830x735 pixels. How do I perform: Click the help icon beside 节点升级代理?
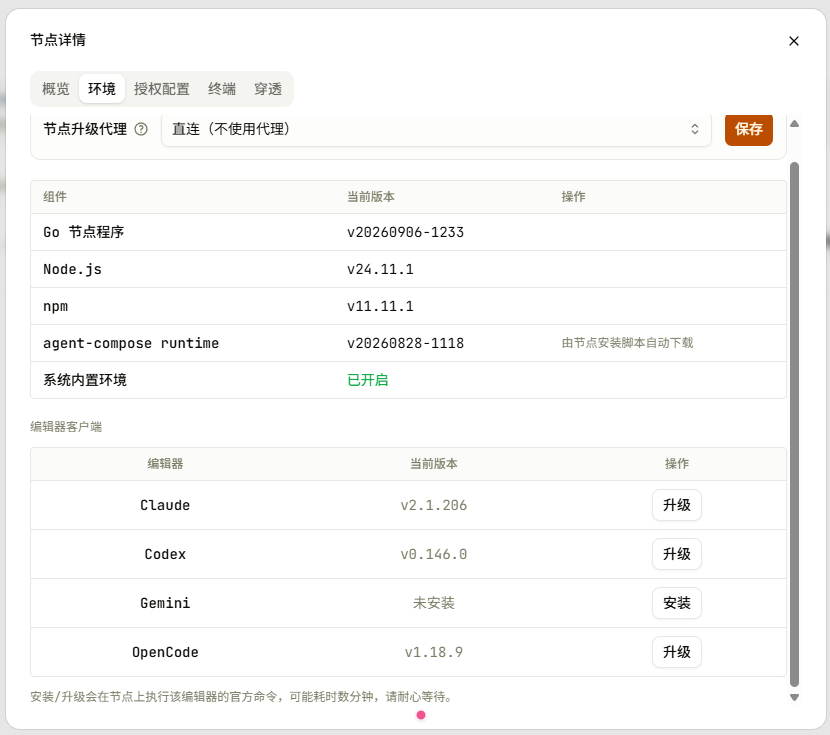pos(141,129)
